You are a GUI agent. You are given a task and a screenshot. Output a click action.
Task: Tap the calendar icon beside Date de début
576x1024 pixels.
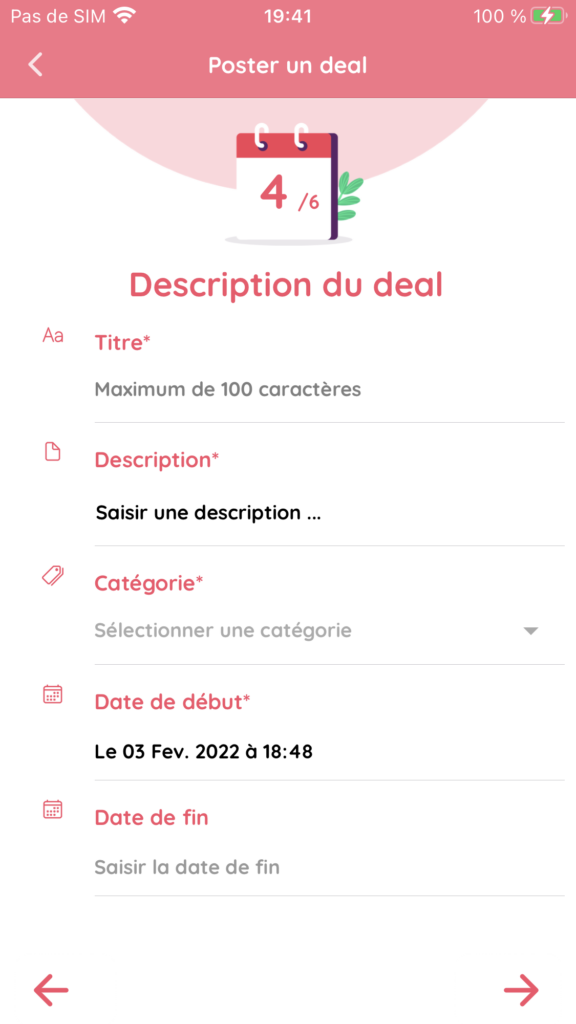52,694
